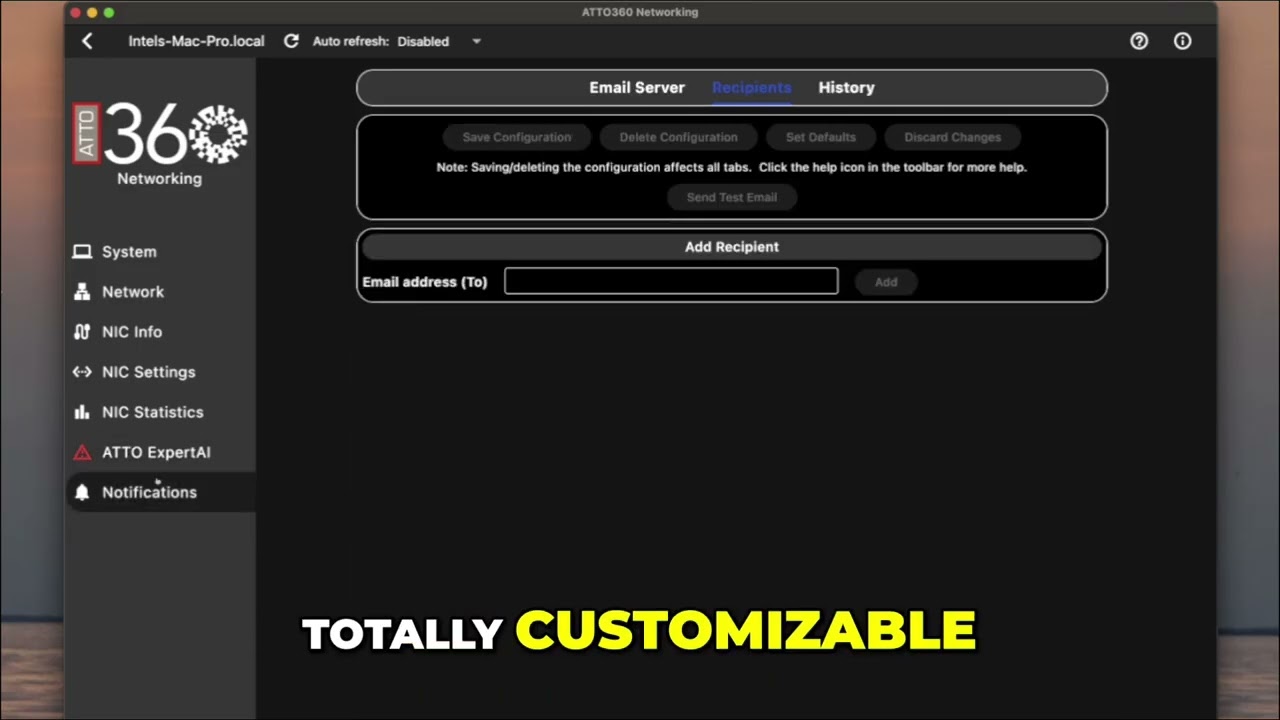Screen dimensions: 1280x720
Task: Open the System section in the sidebar
Action: (x=161, y=252)
